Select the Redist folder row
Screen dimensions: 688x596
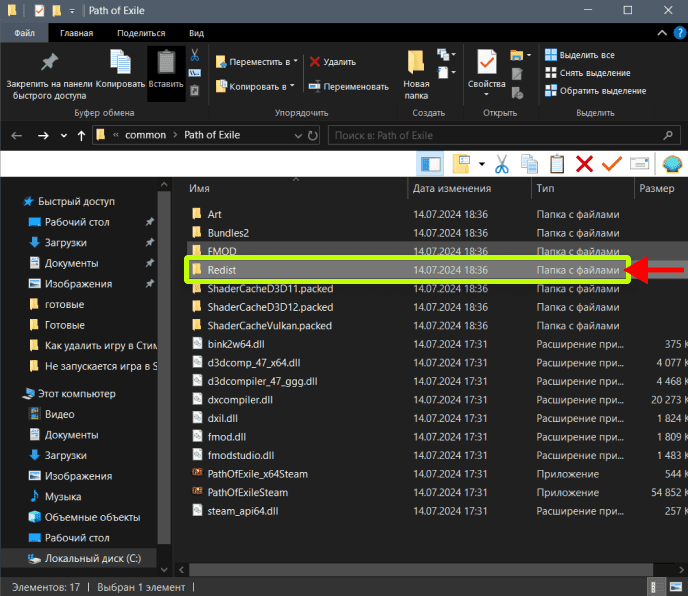(407, 270)
